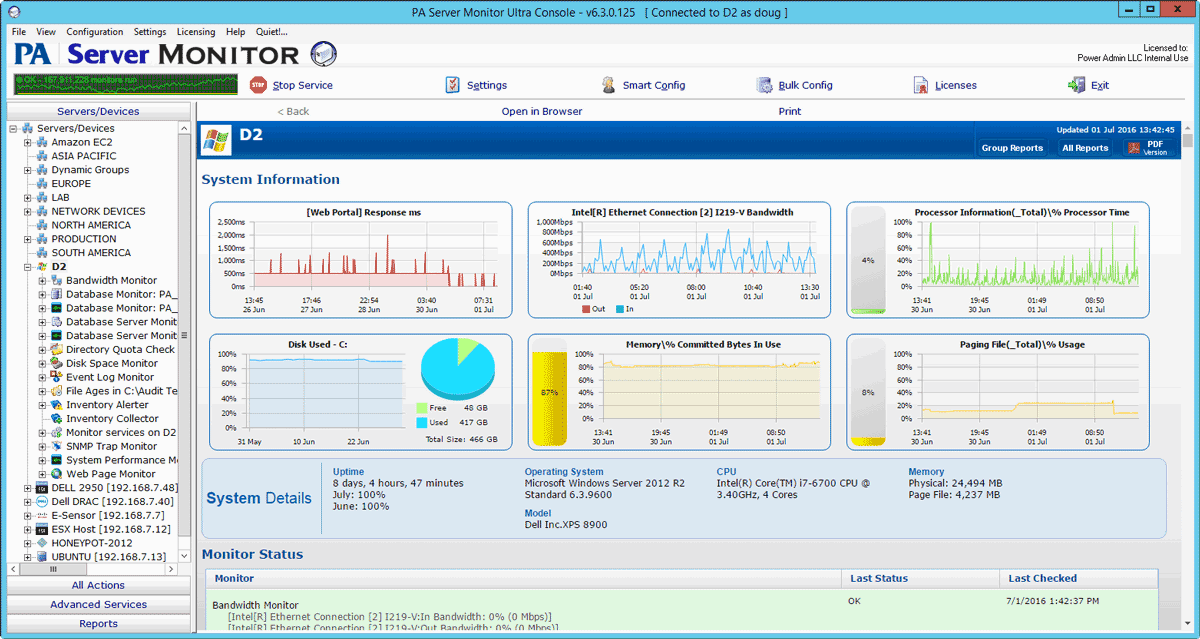Click the Dell DRAC device icon
This screenshot has height=639, width=1200.
tap(42, 501)
